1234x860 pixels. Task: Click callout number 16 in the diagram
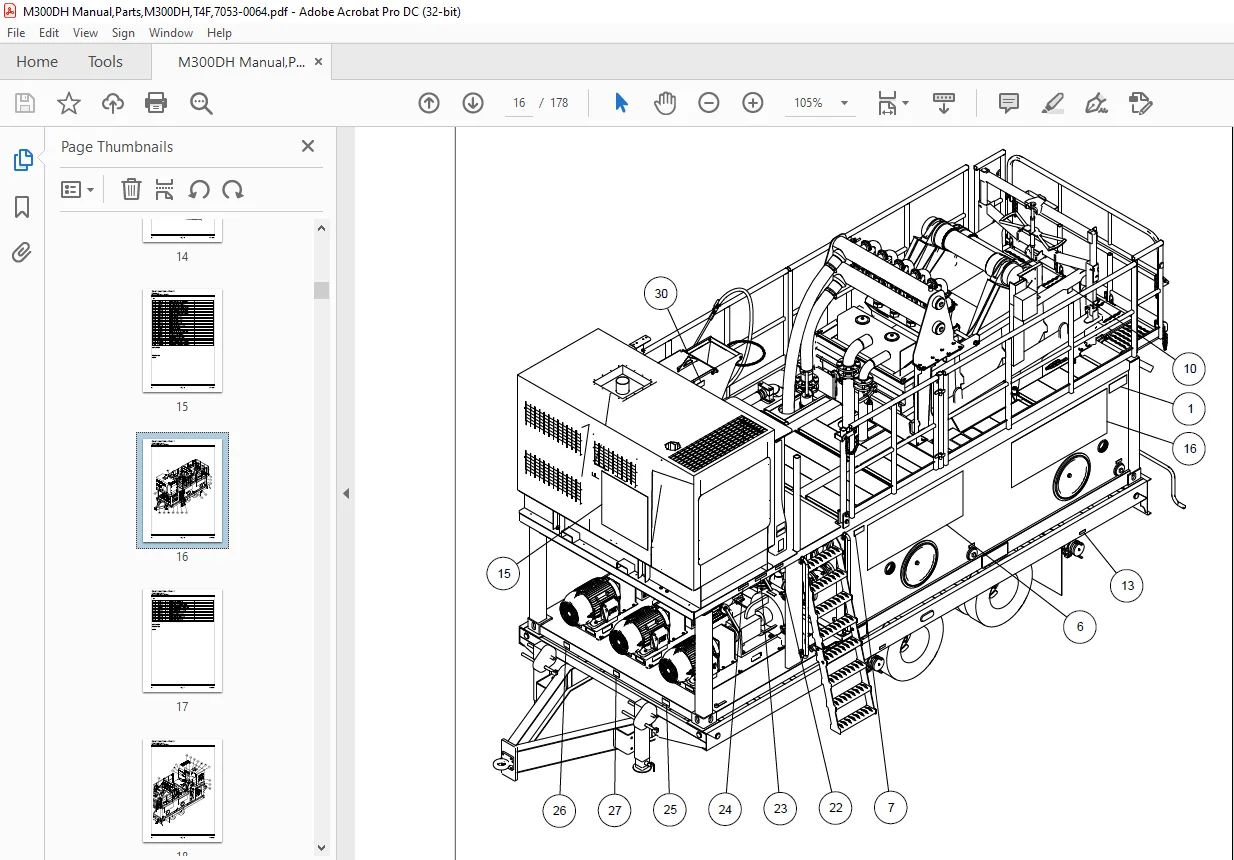(x=1189, y=449)
